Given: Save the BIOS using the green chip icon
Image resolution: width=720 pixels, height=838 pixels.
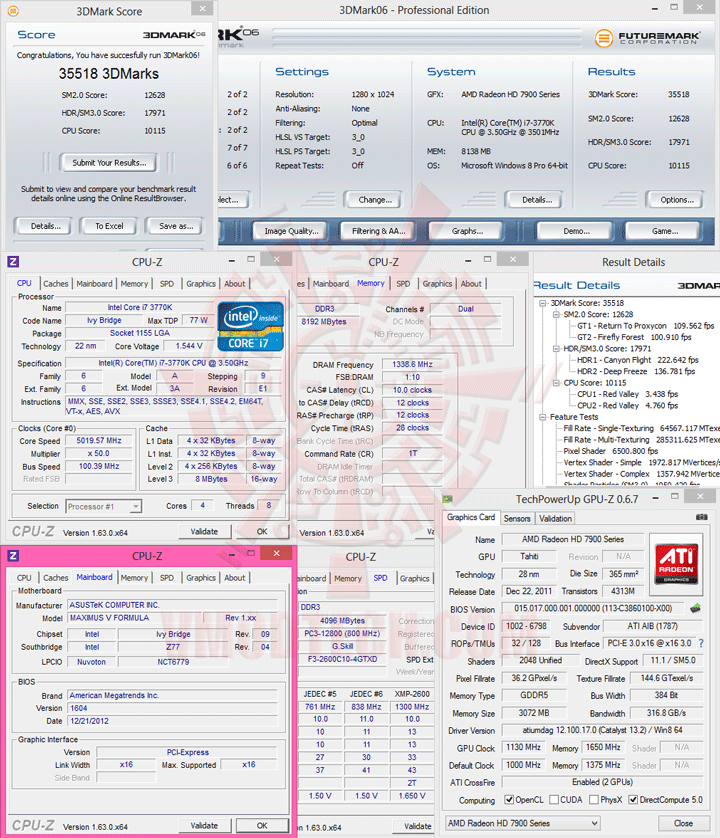Looking at the screenshot, I should tap(695, 608).
